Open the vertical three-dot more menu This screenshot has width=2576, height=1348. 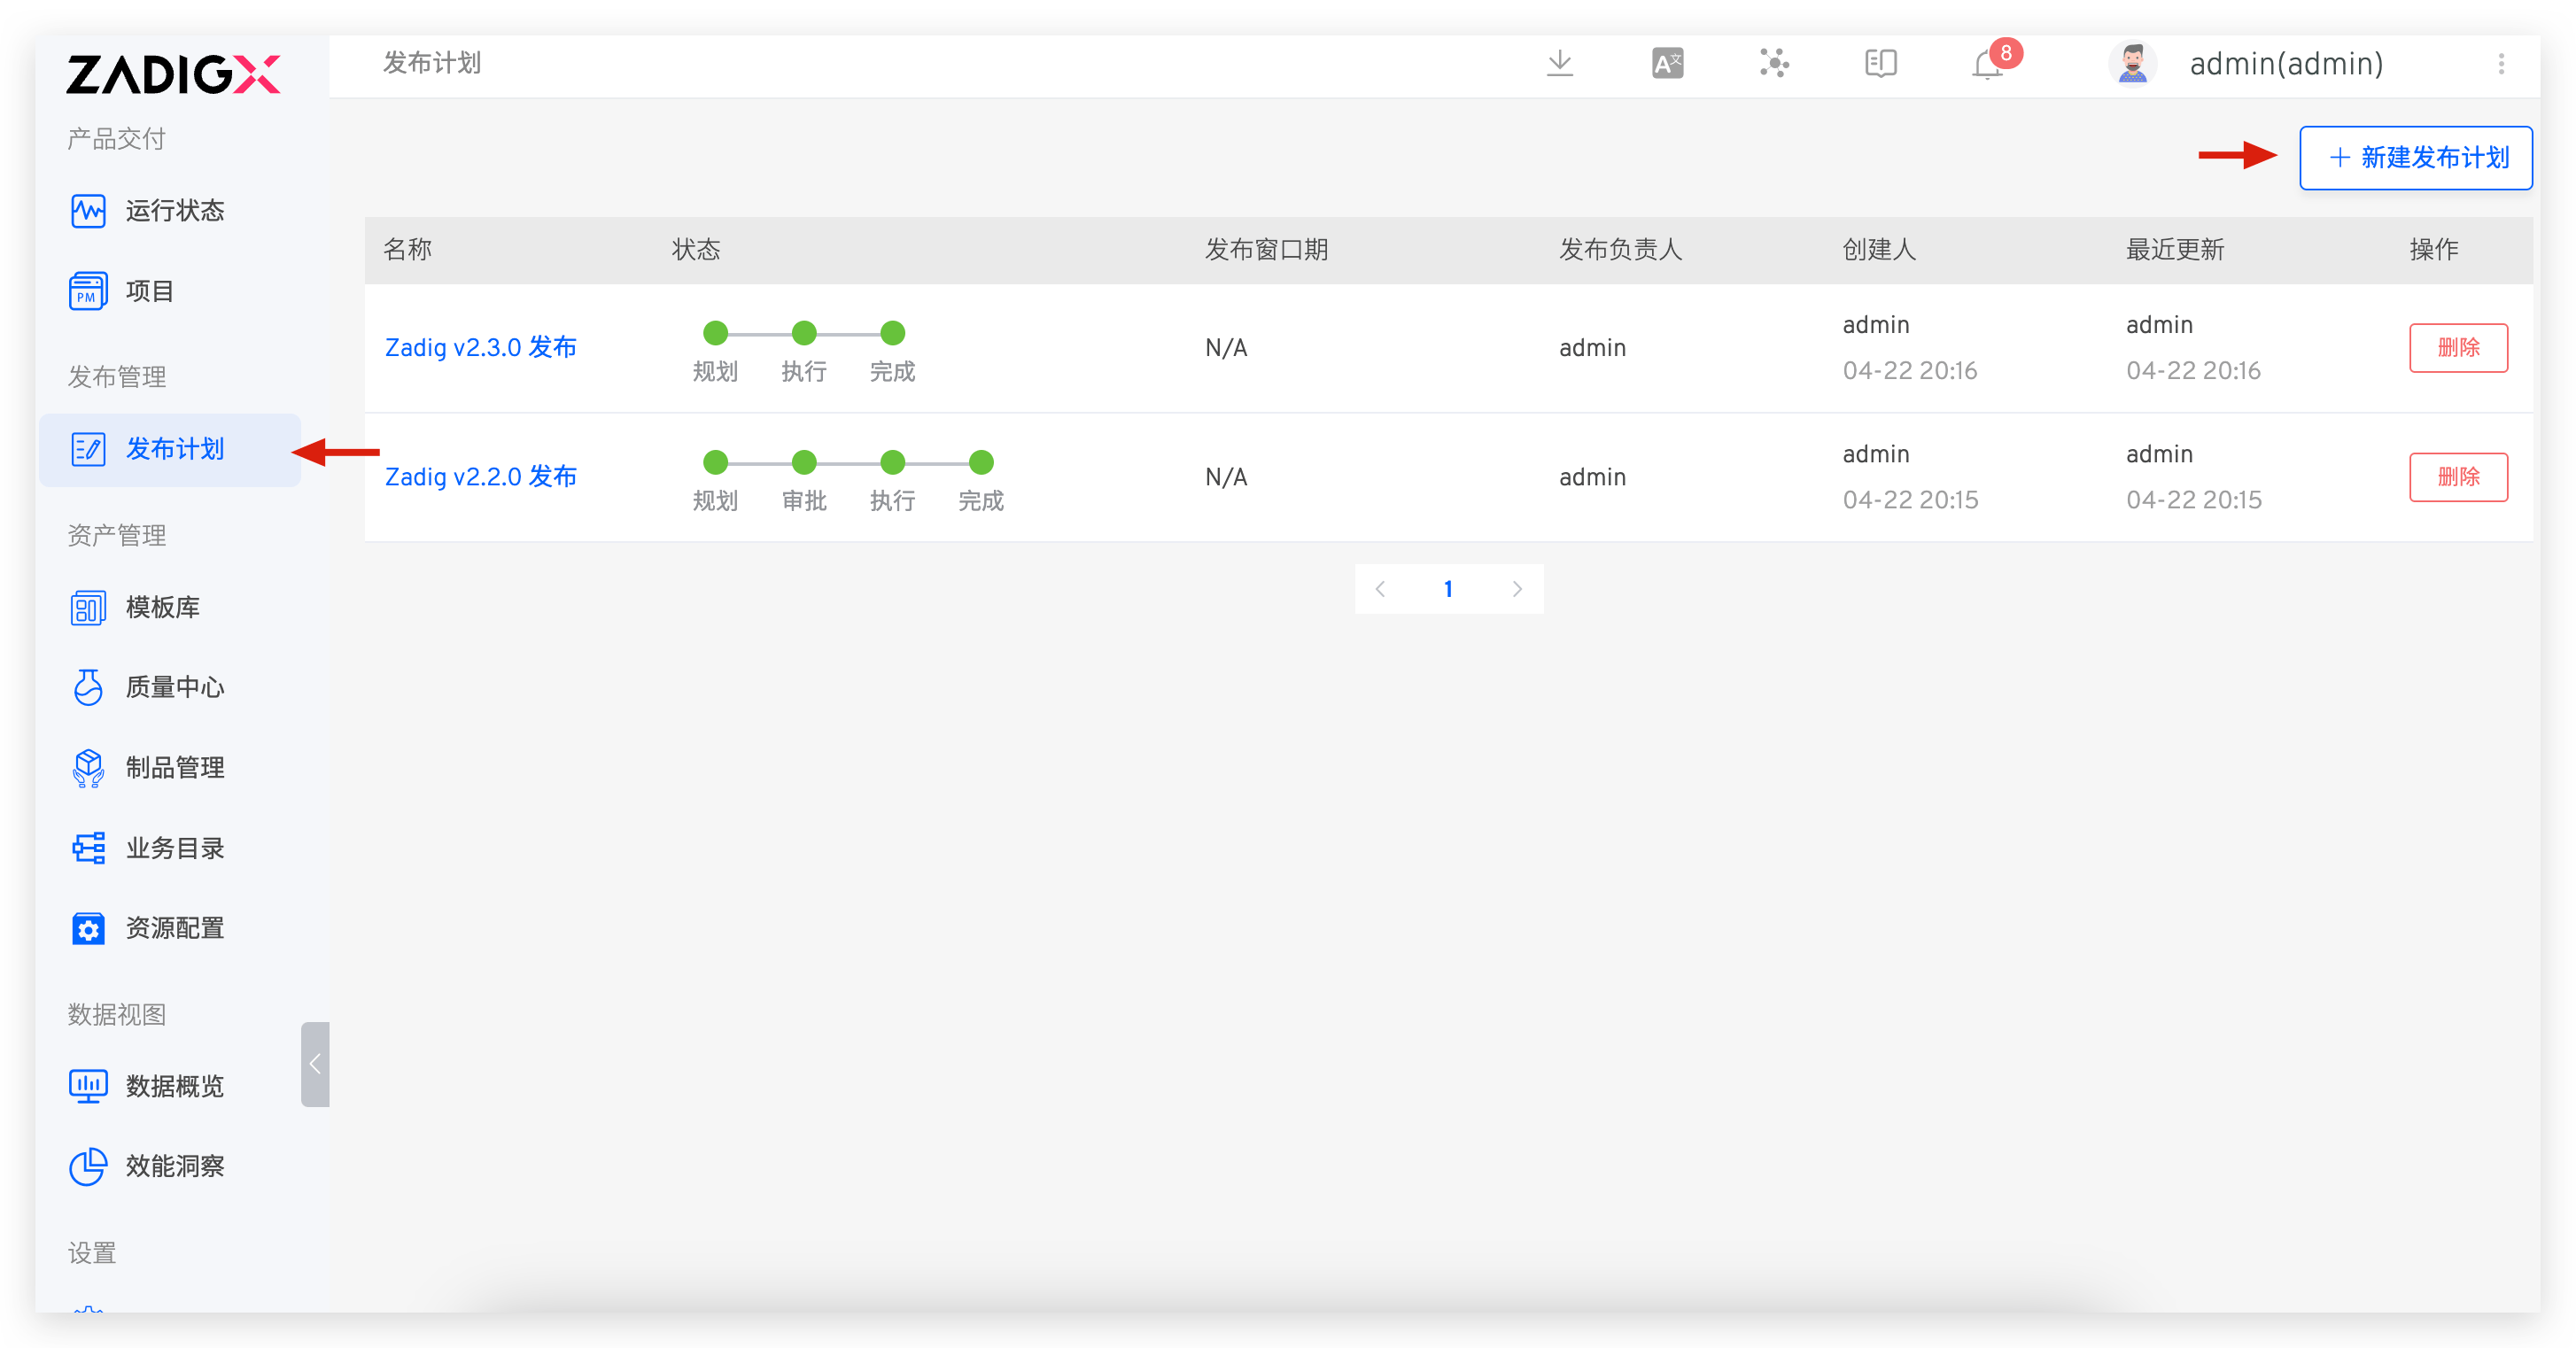click(x=2501, y=64)
